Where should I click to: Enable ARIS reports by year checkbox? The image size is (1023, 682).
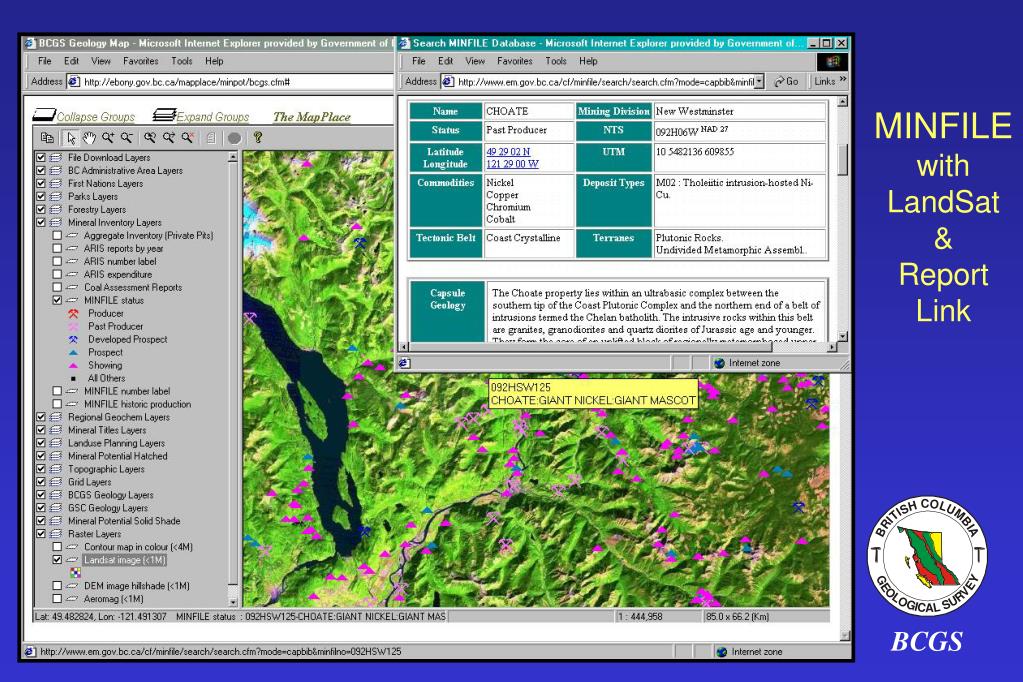click(57, 249)
